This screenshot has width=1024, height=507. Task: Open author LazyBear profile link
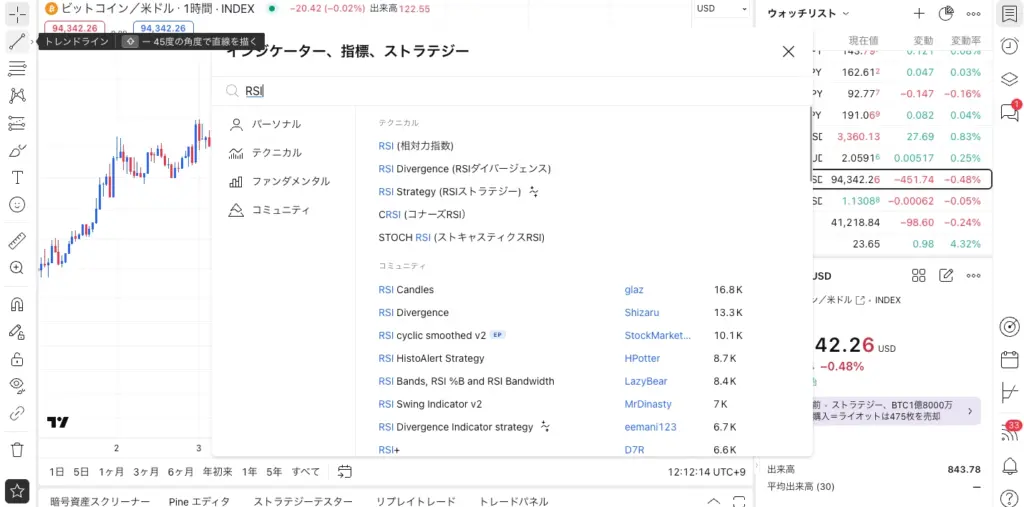pyautogui.click(x=646, y=381)
